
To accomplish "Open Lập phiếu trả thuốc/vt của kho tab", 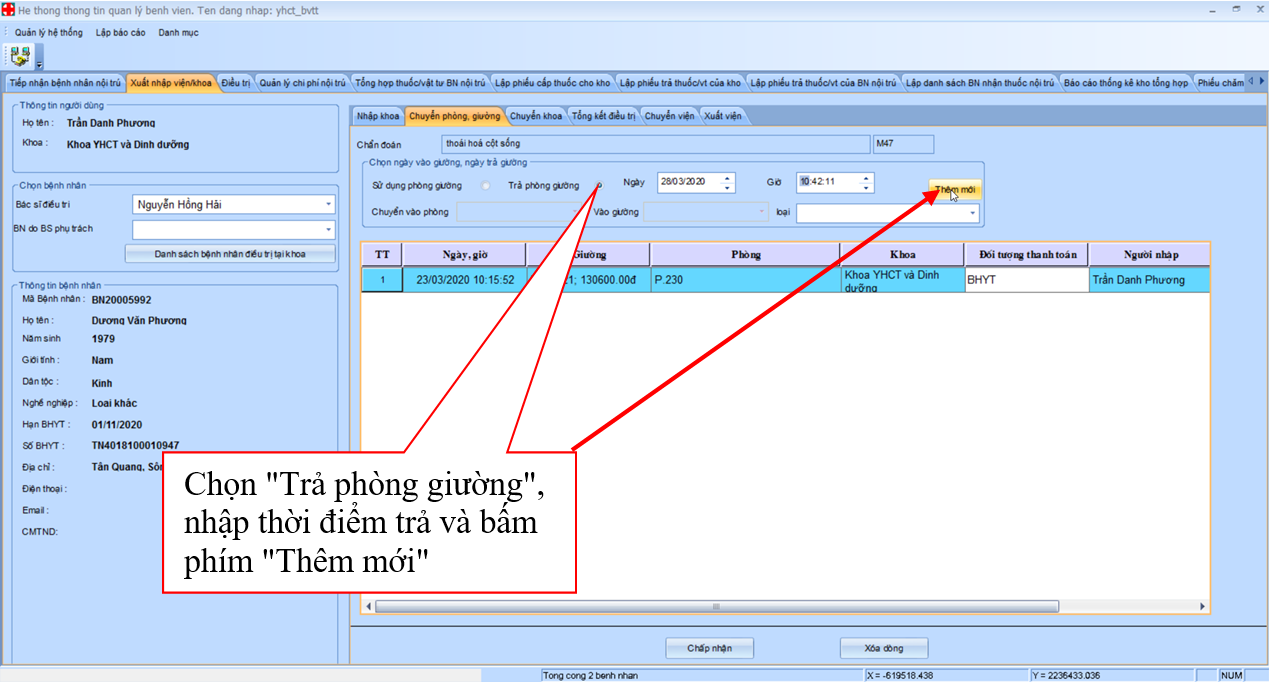I will (x=680, y=82).
